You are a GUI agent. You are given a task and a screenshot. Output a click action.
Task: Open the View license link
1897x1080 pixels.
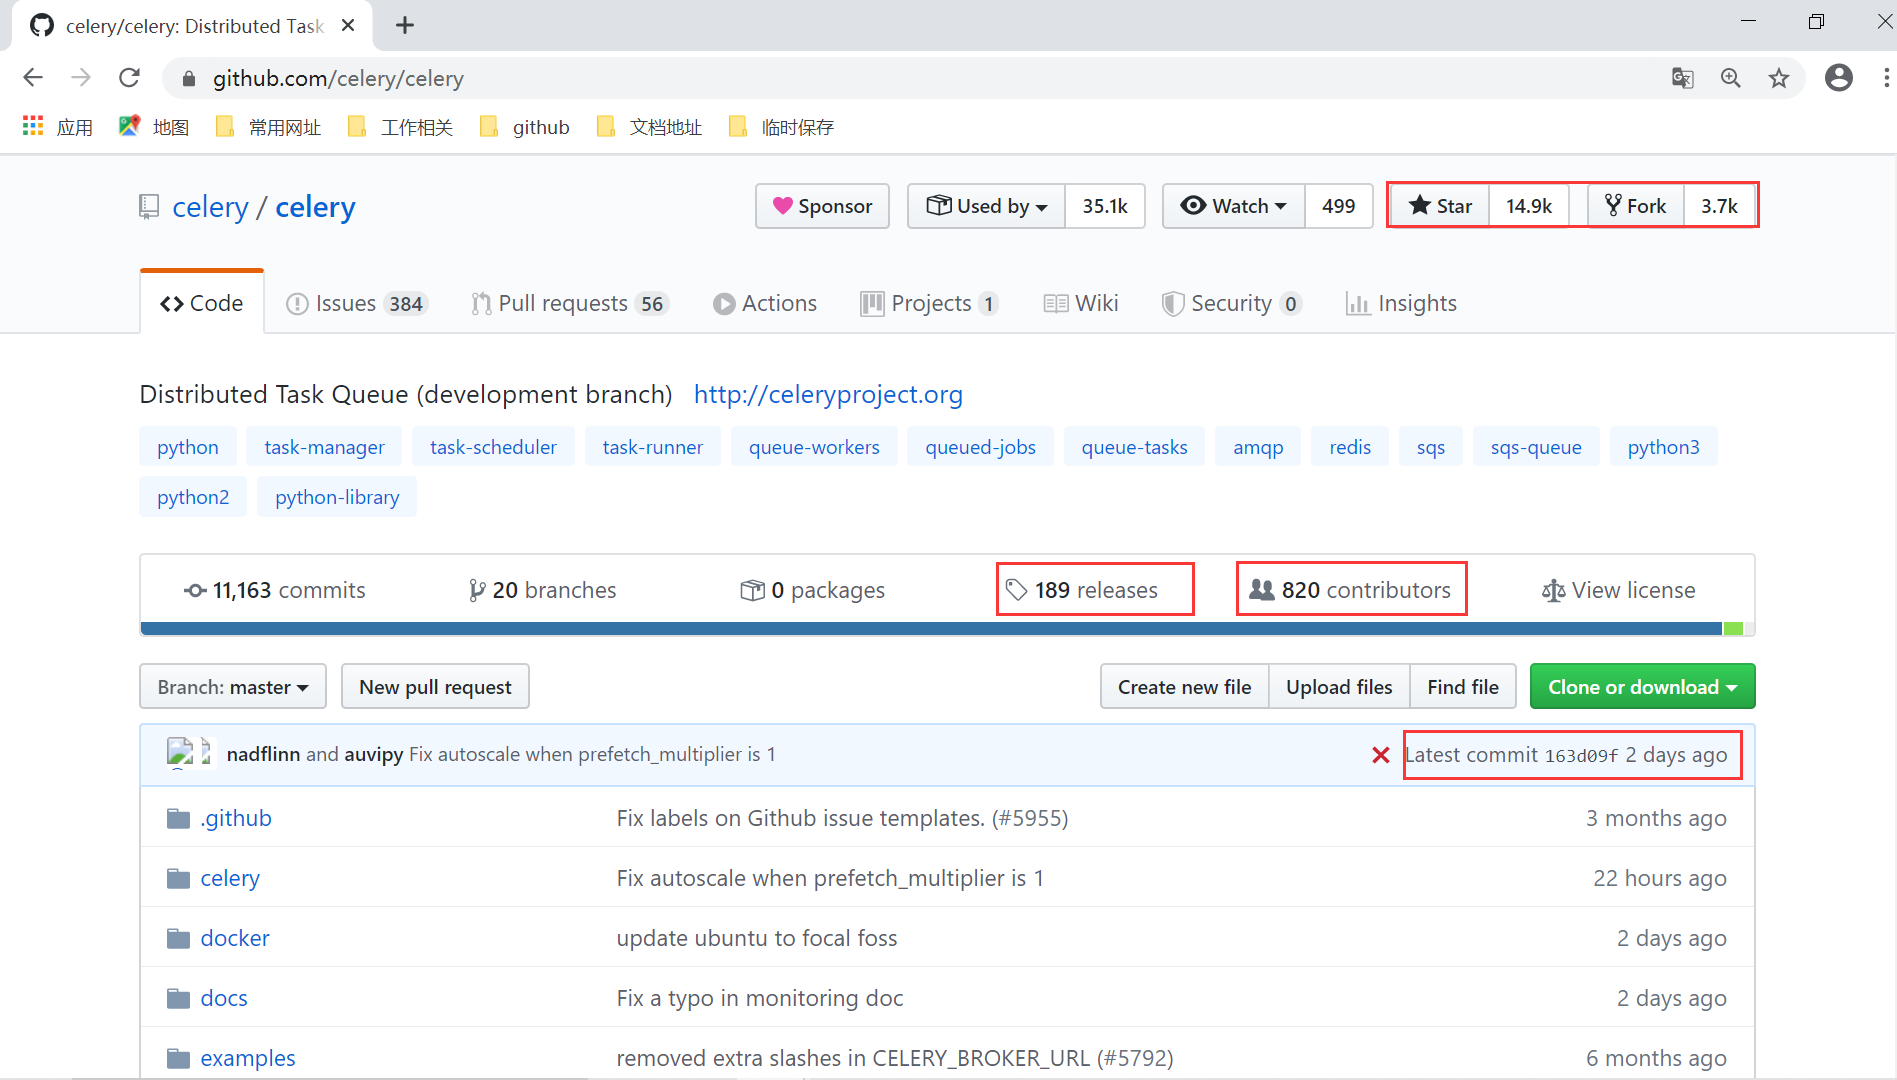[1618, 590]
